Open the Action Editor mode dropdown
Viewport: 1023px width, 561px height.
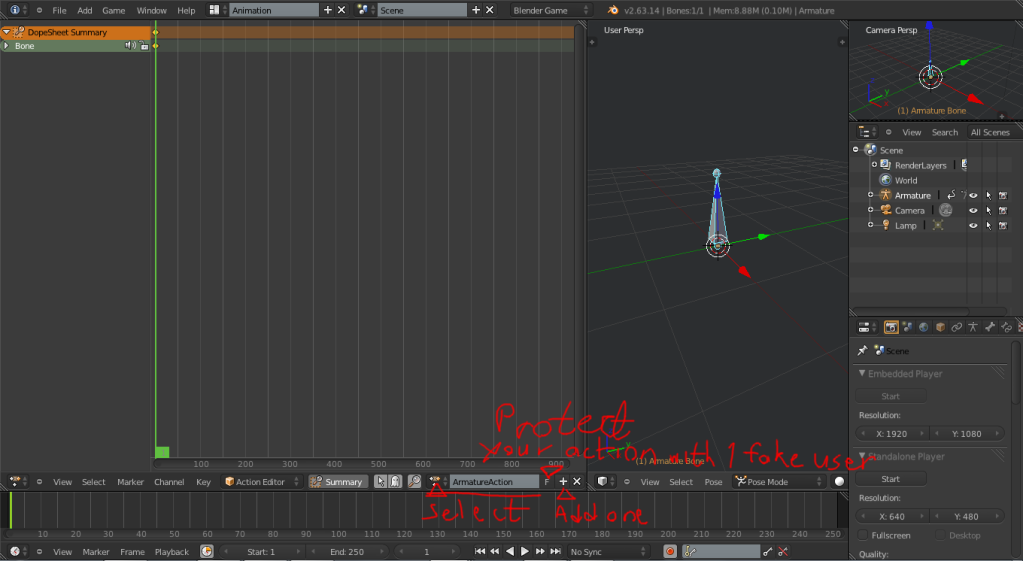pyautogui.click(x=261, y=481)
